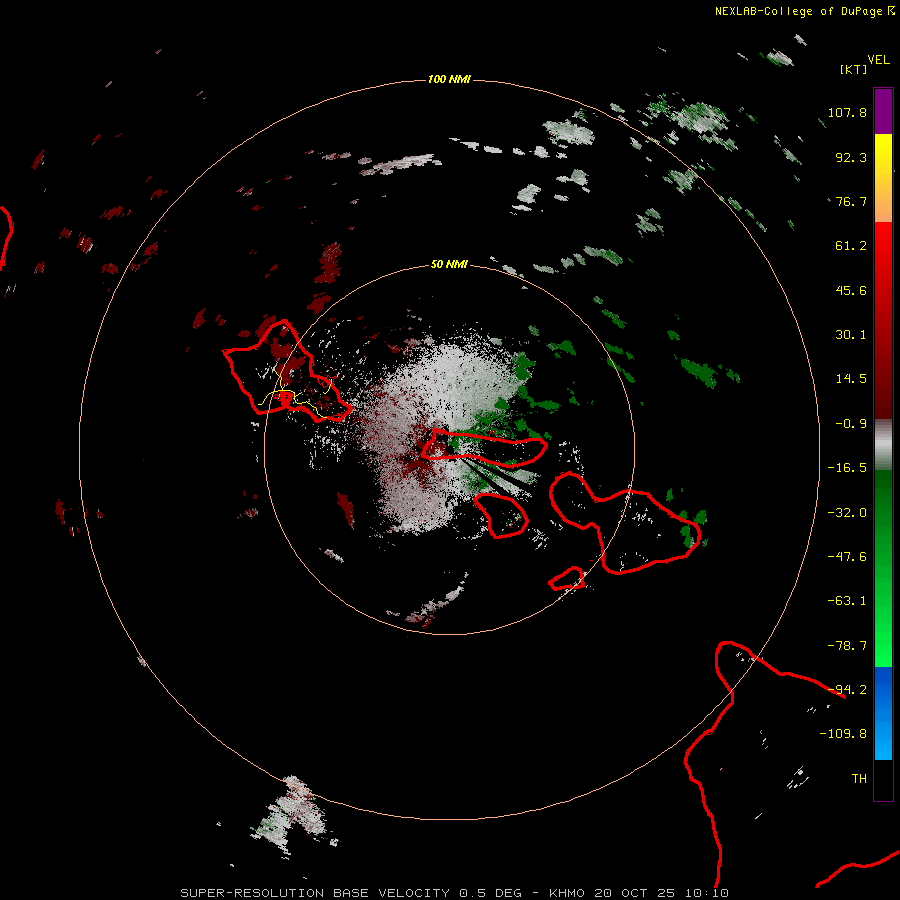Click the 76.7 velocity scale value
Screen dimensions: 900x900
[x=851, y=201]
